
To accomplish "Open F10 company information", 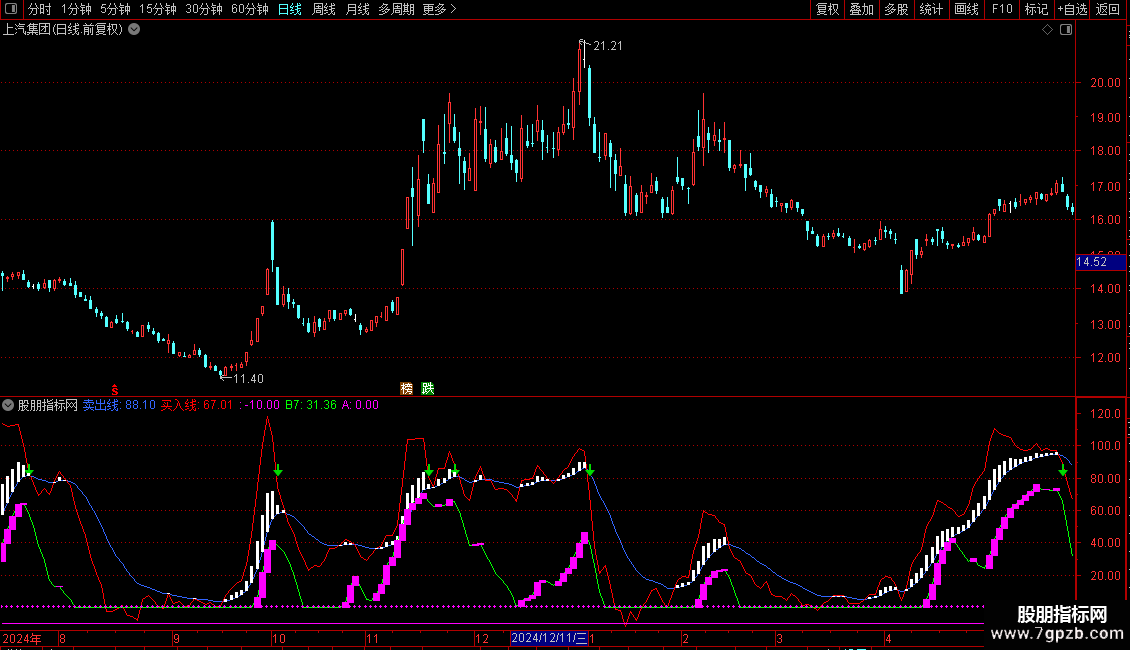I will coord(1002,9).
